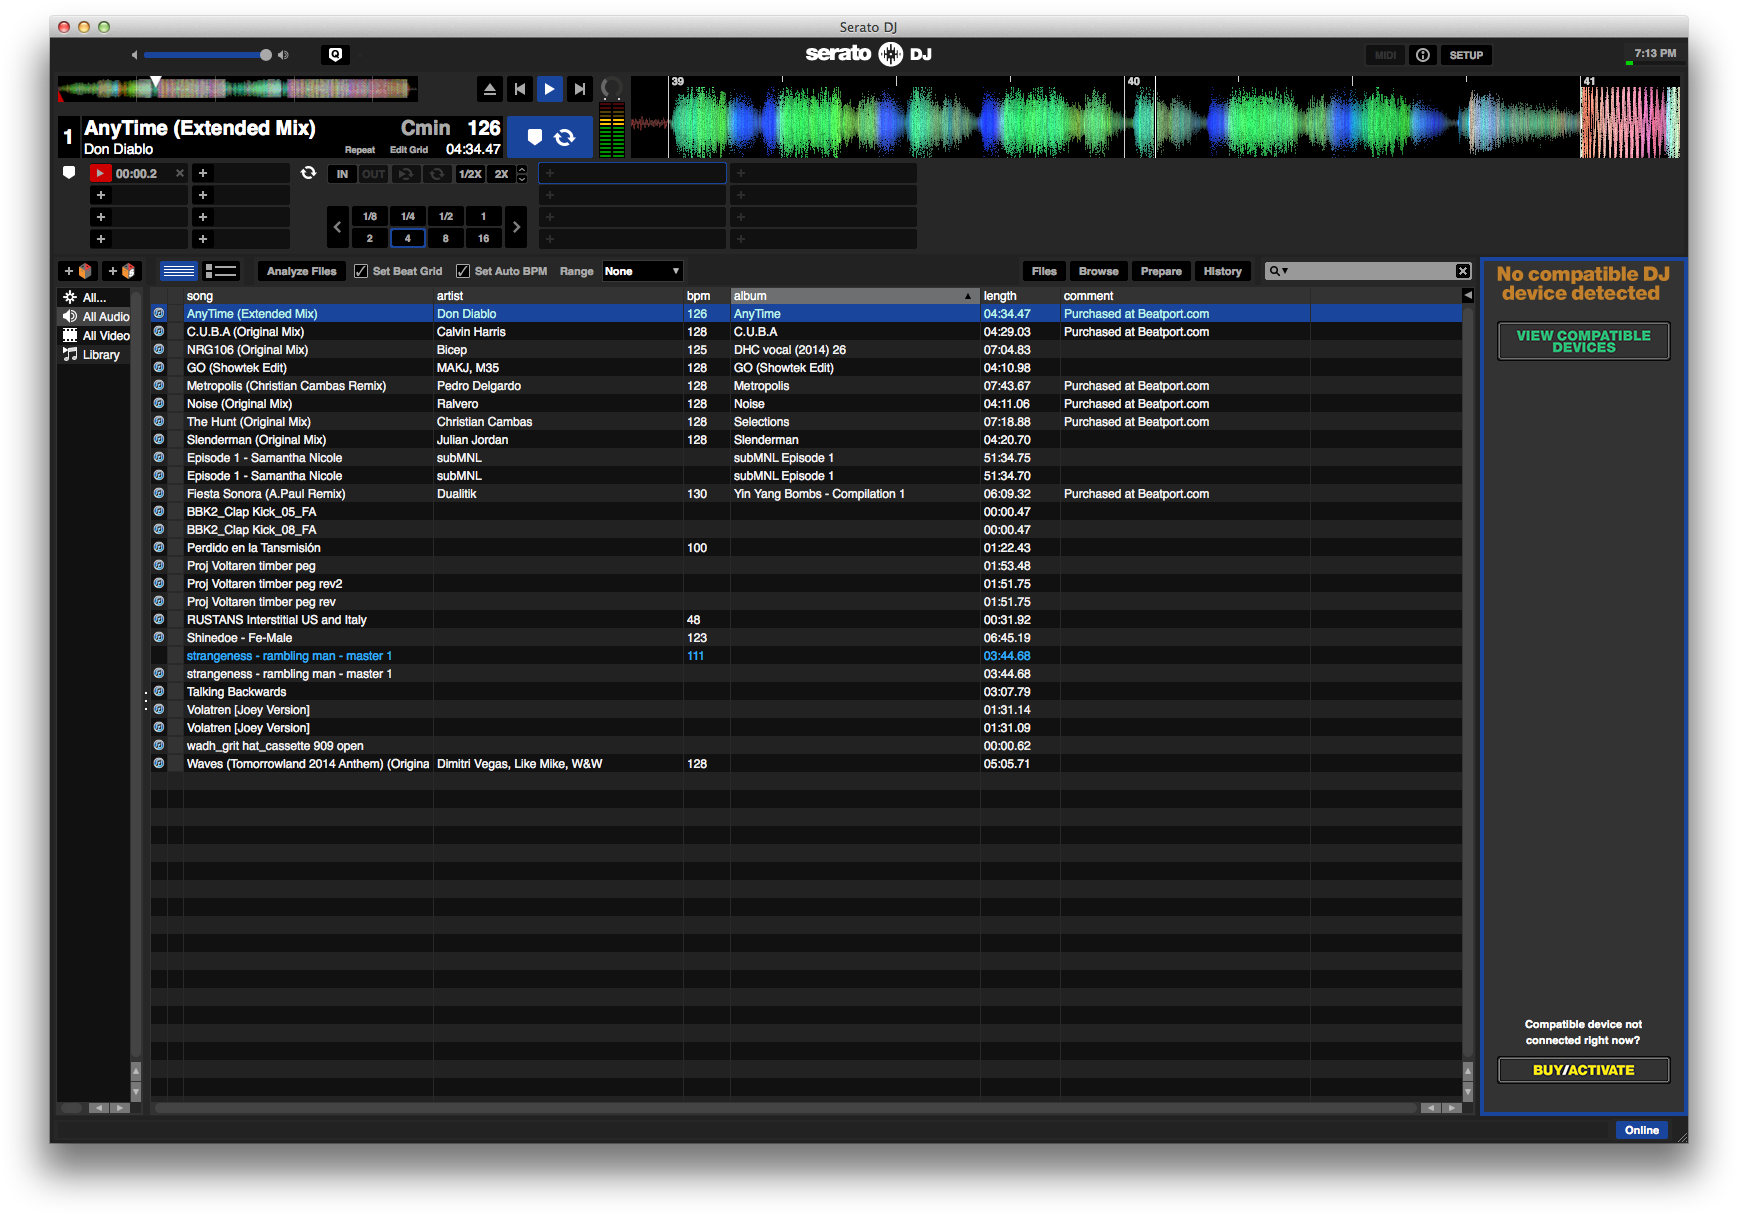Screen dimensions: 1737x1214
Task: Show the info tooltips icon
Action: [1422, 55]
